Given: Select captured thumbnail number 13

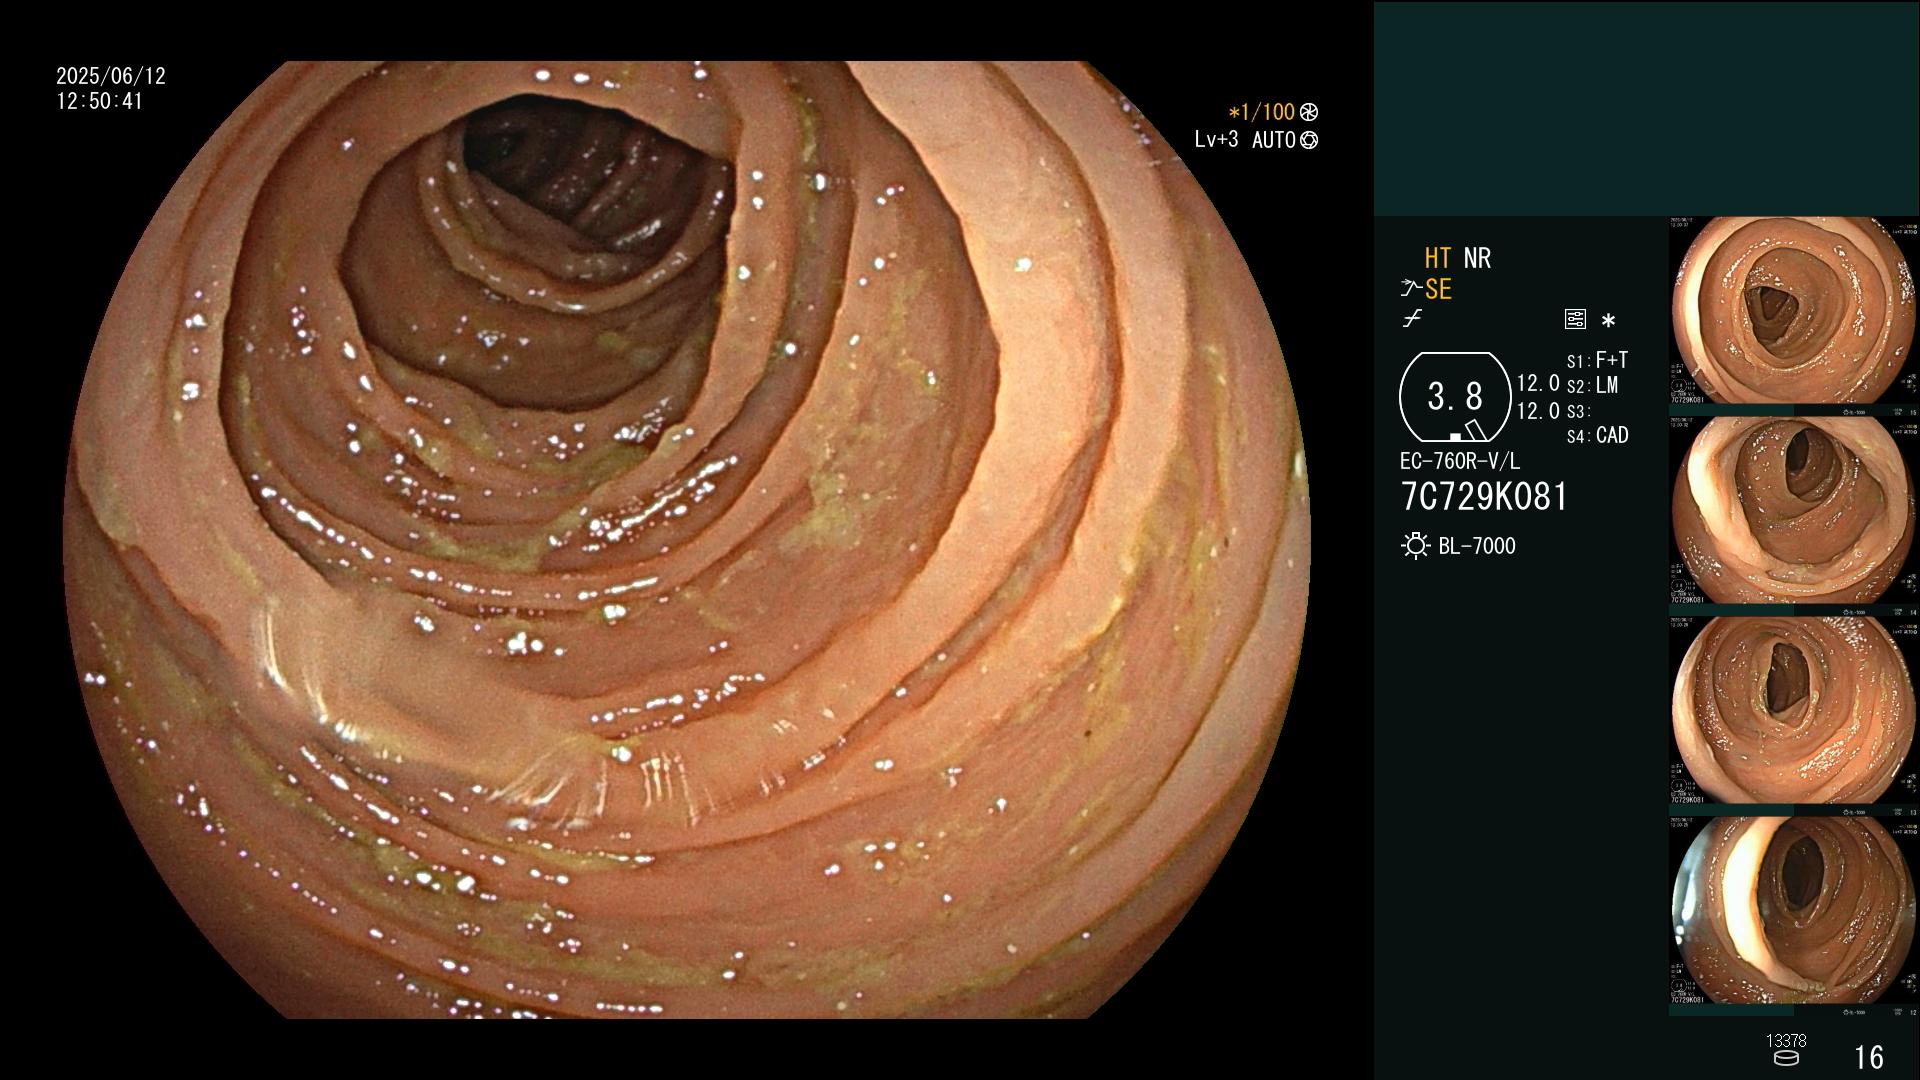Looking at the screenshot, I should (x=1794, y=711).
